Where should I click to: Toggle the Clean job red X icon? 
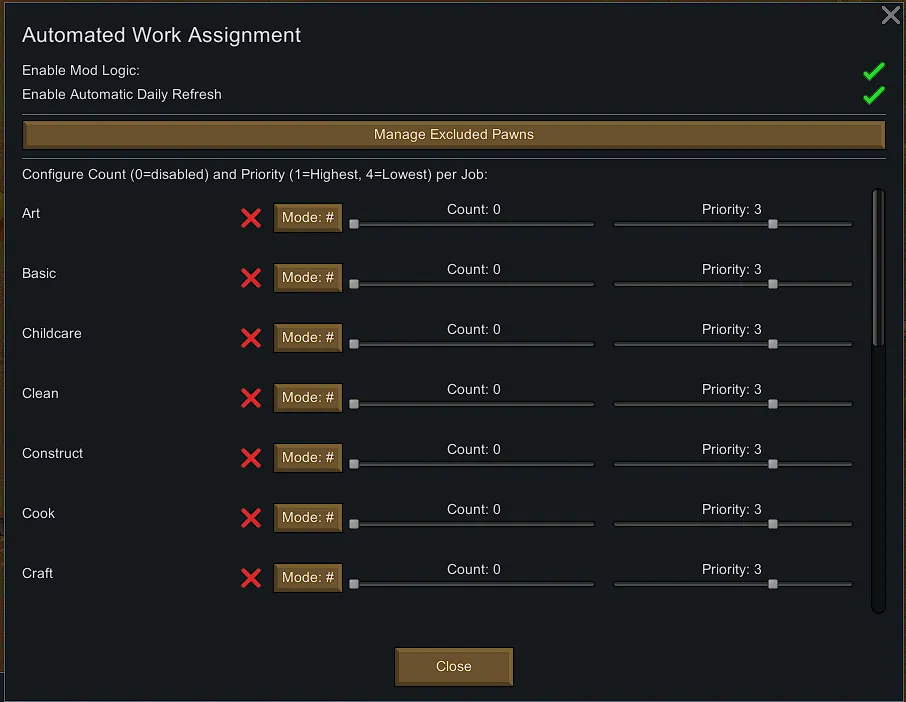(x=251, y=398)
